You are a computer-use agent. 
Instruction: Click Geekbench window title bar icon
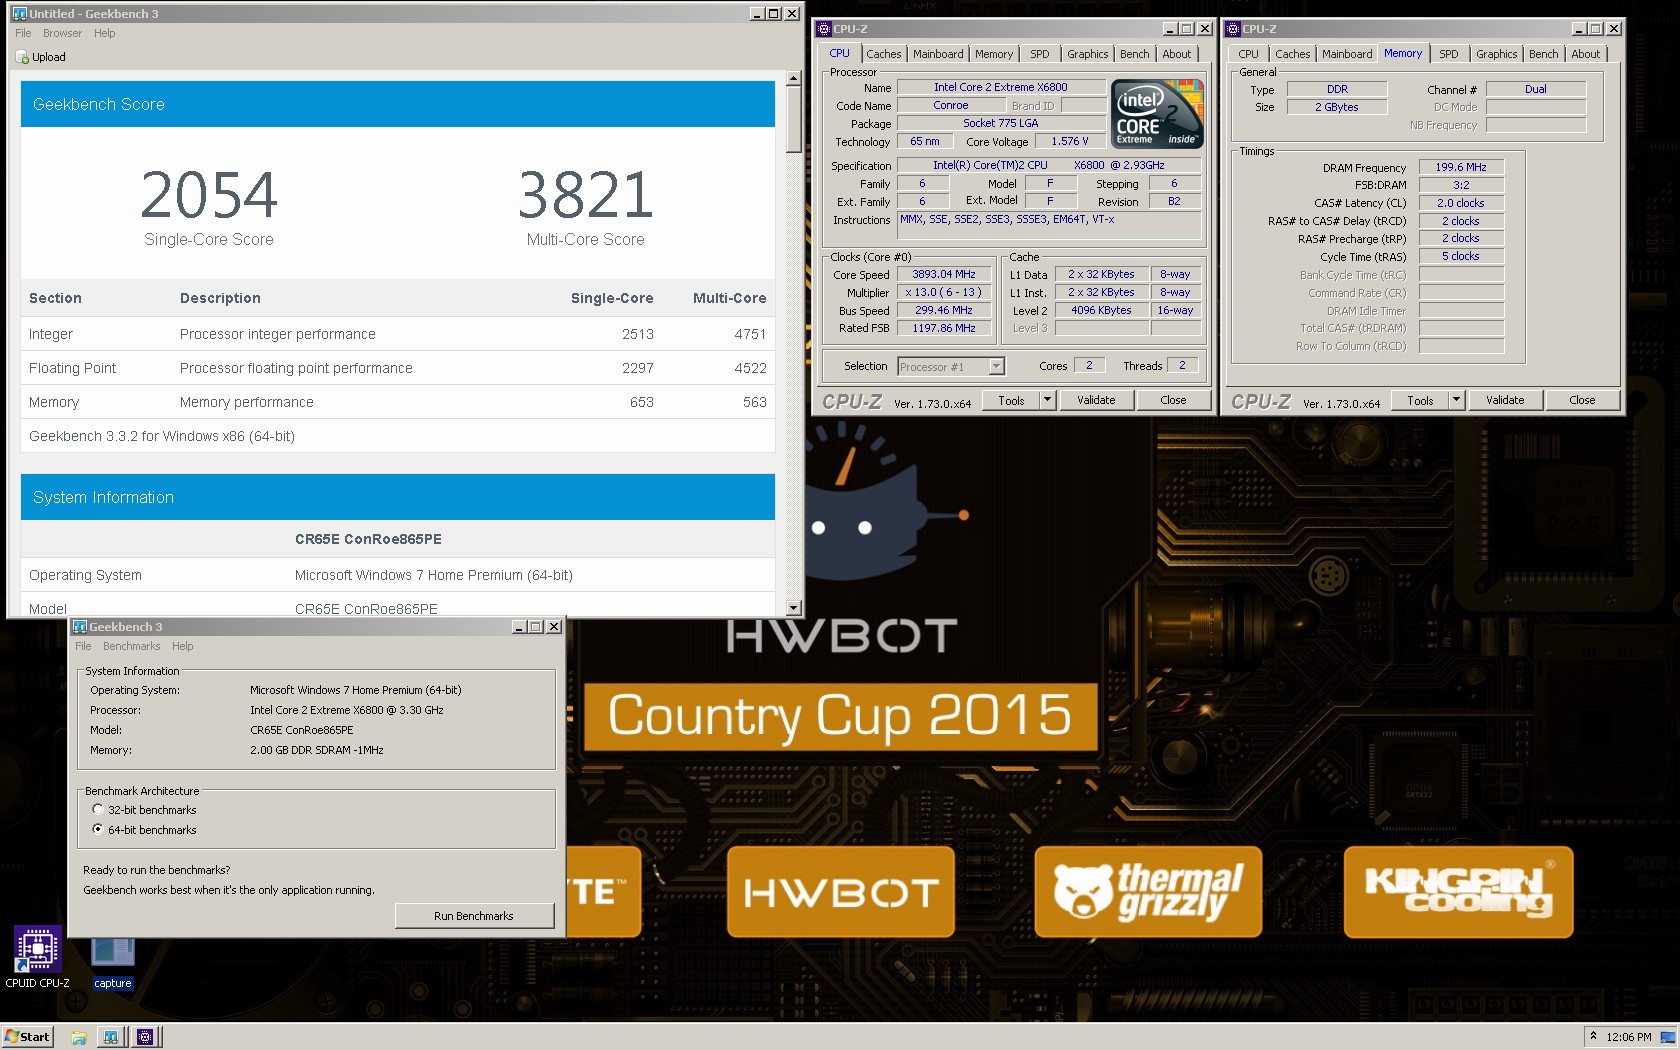[x=19, y=13]
